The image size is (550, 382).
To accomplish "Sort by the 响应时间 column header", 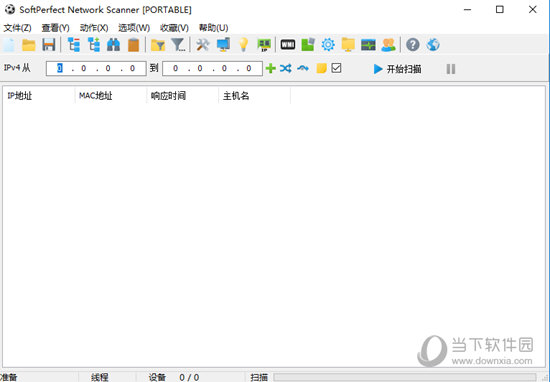I will [182, 96].
